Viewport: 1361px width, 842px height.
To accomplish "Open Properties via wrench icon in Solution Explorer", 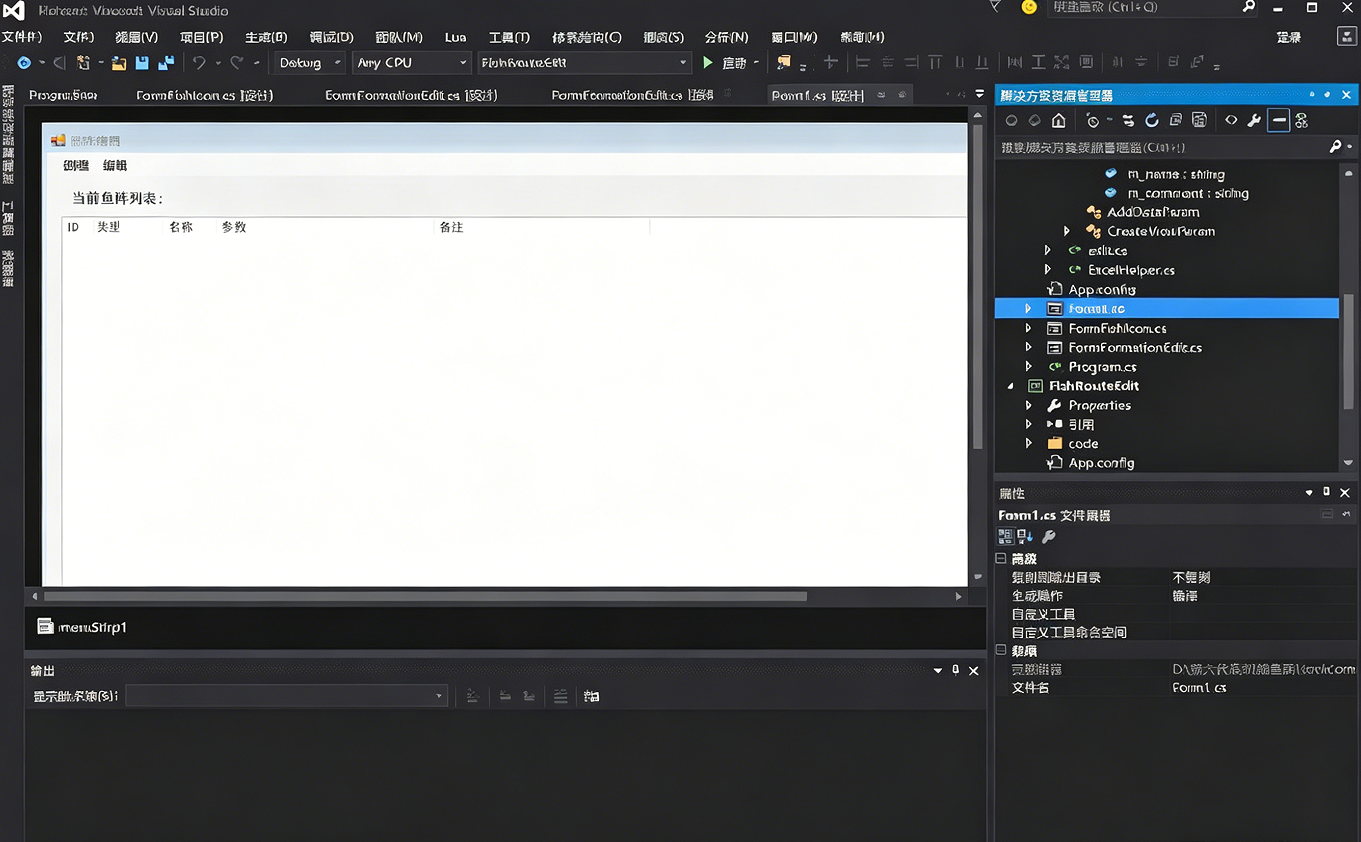I will (x=1254, y=121).
